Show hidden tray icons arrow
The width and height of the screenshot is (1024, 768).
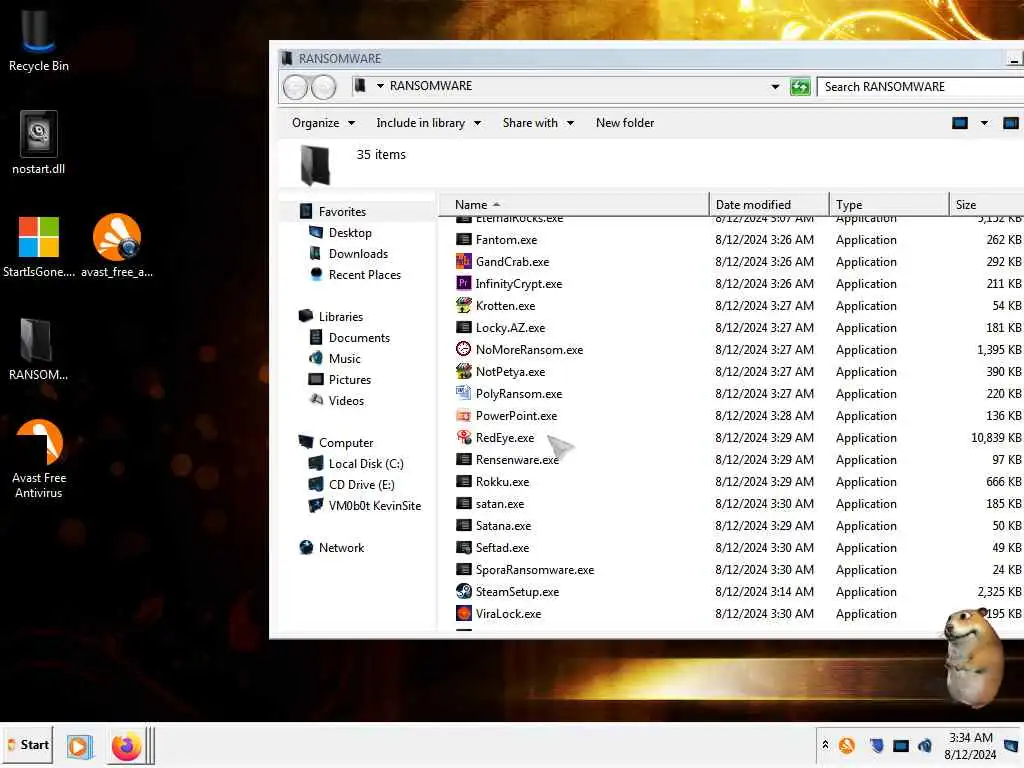point(825,744)
